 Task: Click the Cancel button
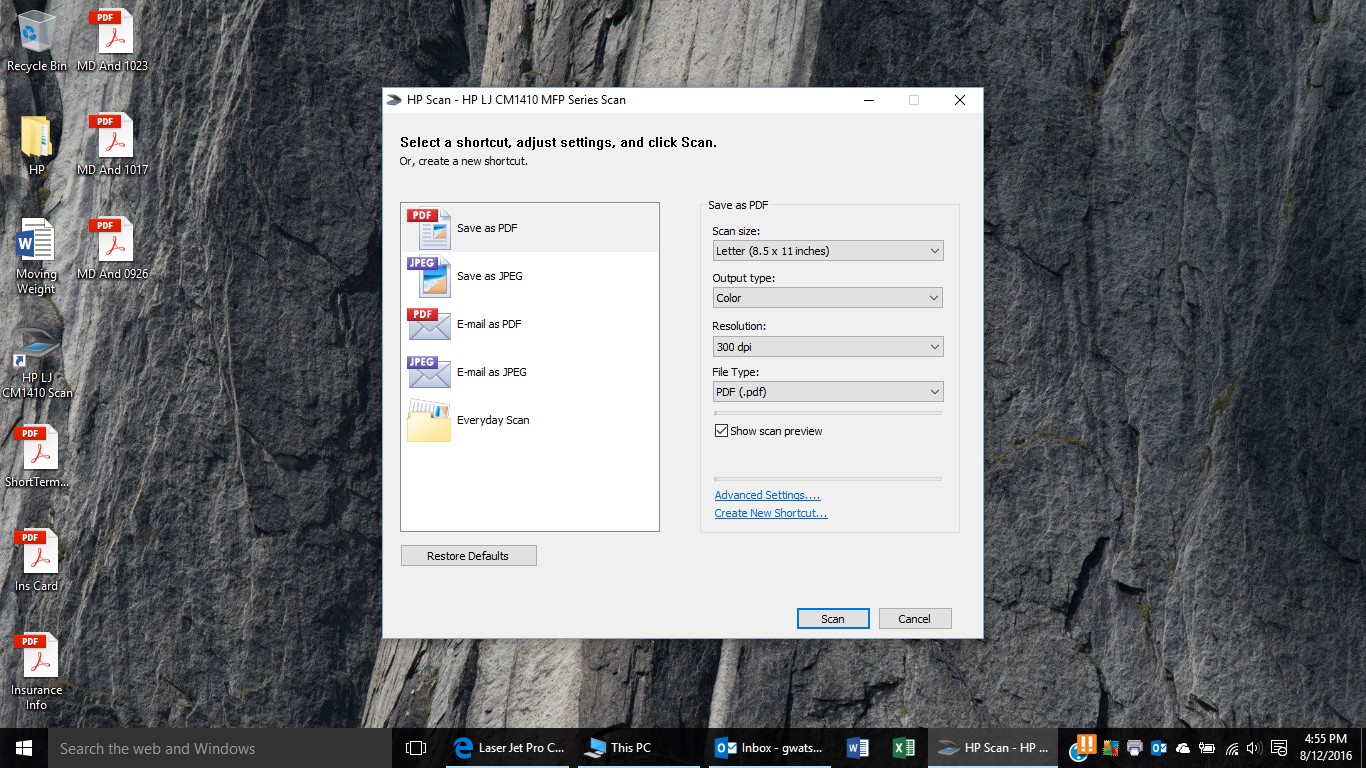(x=914, y=619)
